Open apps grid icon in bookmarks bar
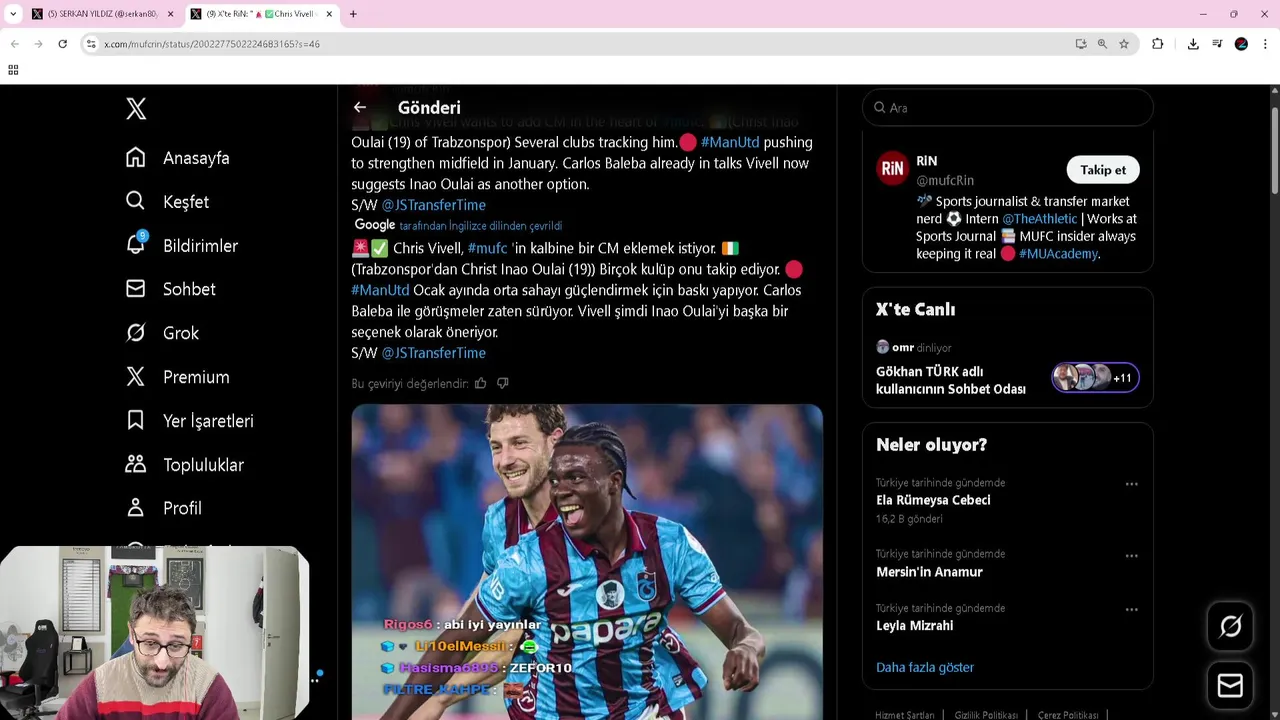 (13, 70)
